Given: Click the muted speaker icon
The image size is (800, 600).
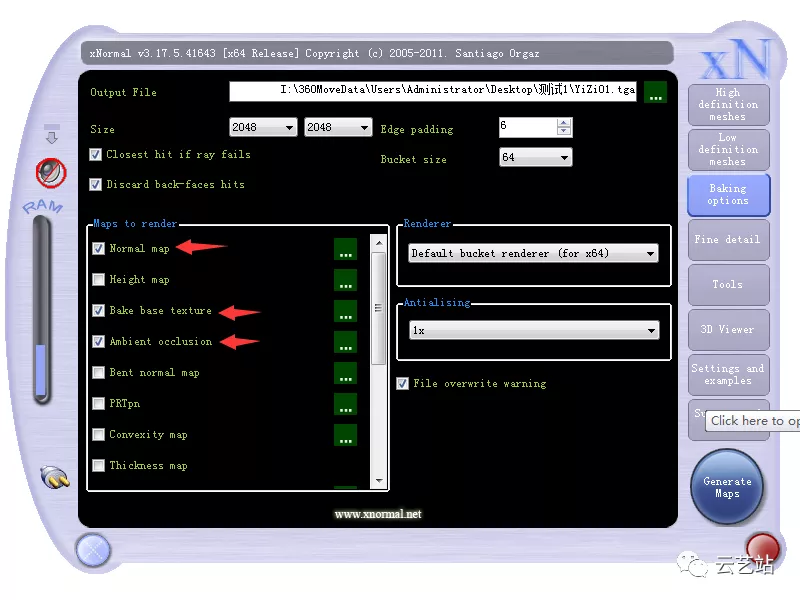Looking at the screenshot, I should 50,173.
